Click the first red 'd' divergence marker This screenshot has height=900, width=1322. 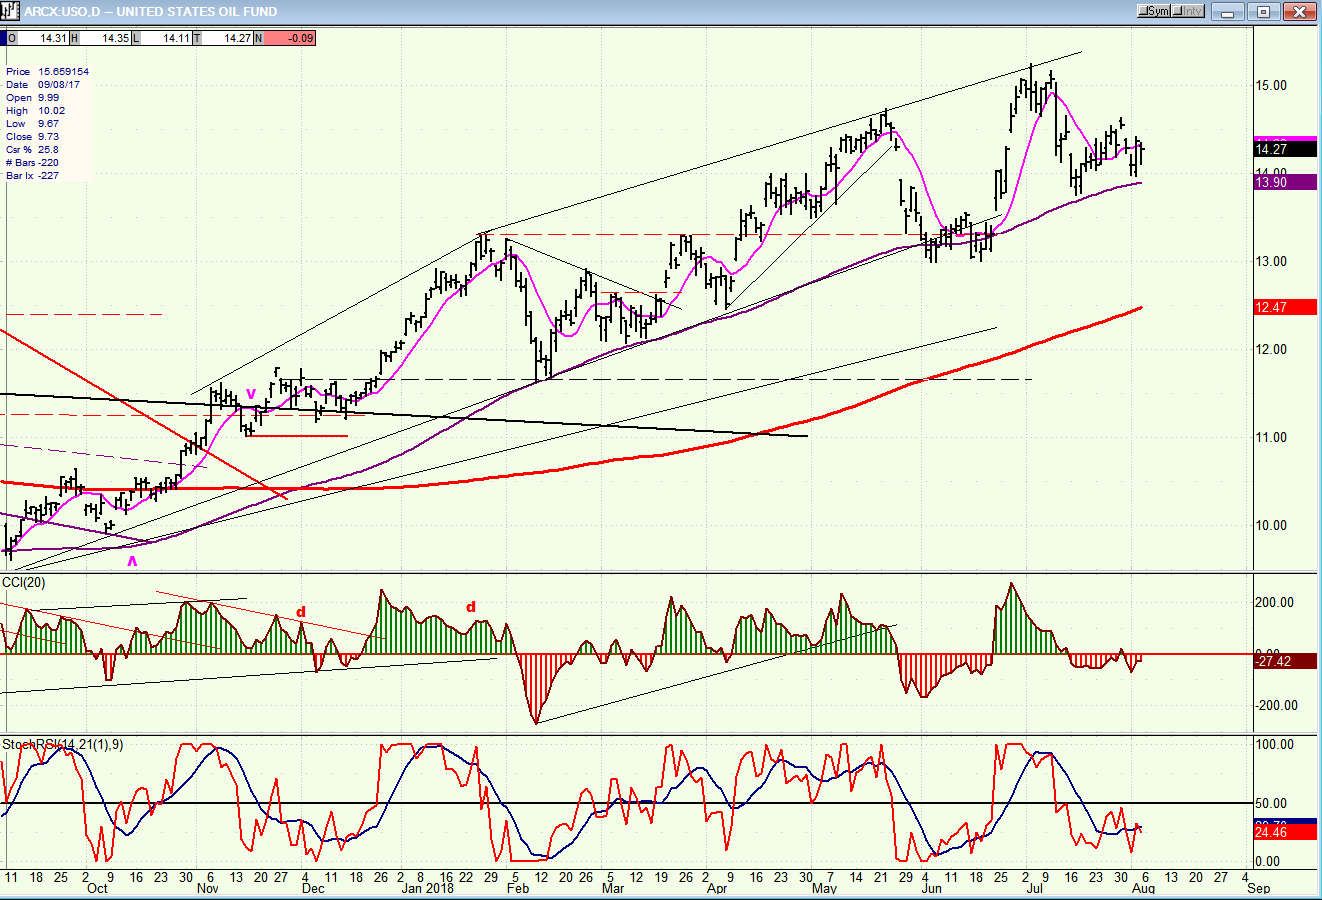[x=300, y=612]
